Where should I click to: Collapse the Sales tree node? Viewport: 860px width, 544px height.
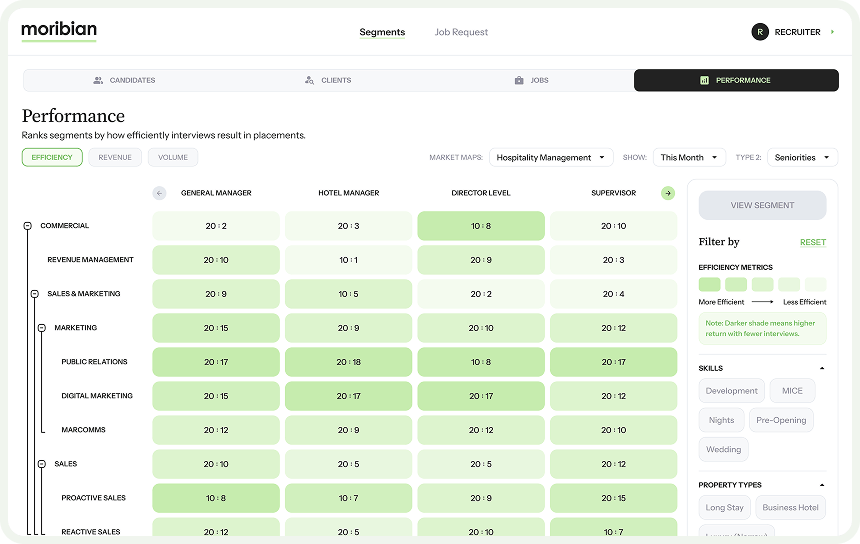42,464
